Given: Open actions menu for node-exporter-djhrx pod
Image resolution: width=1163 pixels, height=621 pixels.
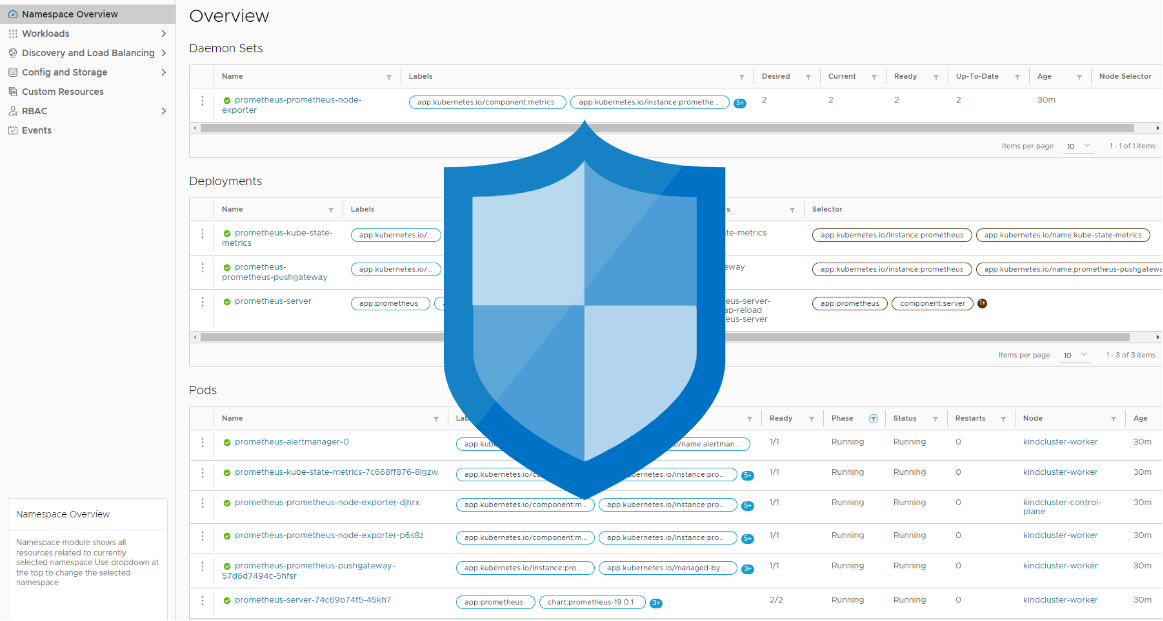Looking at the screenshot, I should 202,503.
